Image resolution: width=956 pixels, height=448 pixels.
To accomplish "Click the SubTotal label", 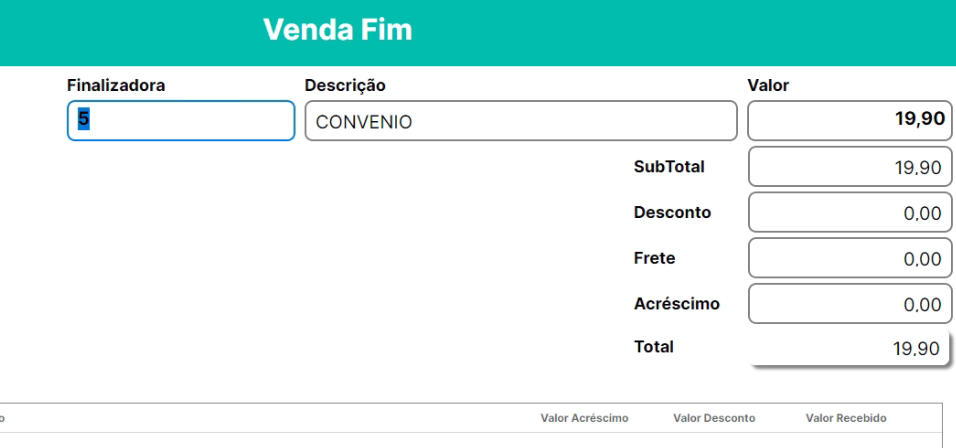I will 669,167.
